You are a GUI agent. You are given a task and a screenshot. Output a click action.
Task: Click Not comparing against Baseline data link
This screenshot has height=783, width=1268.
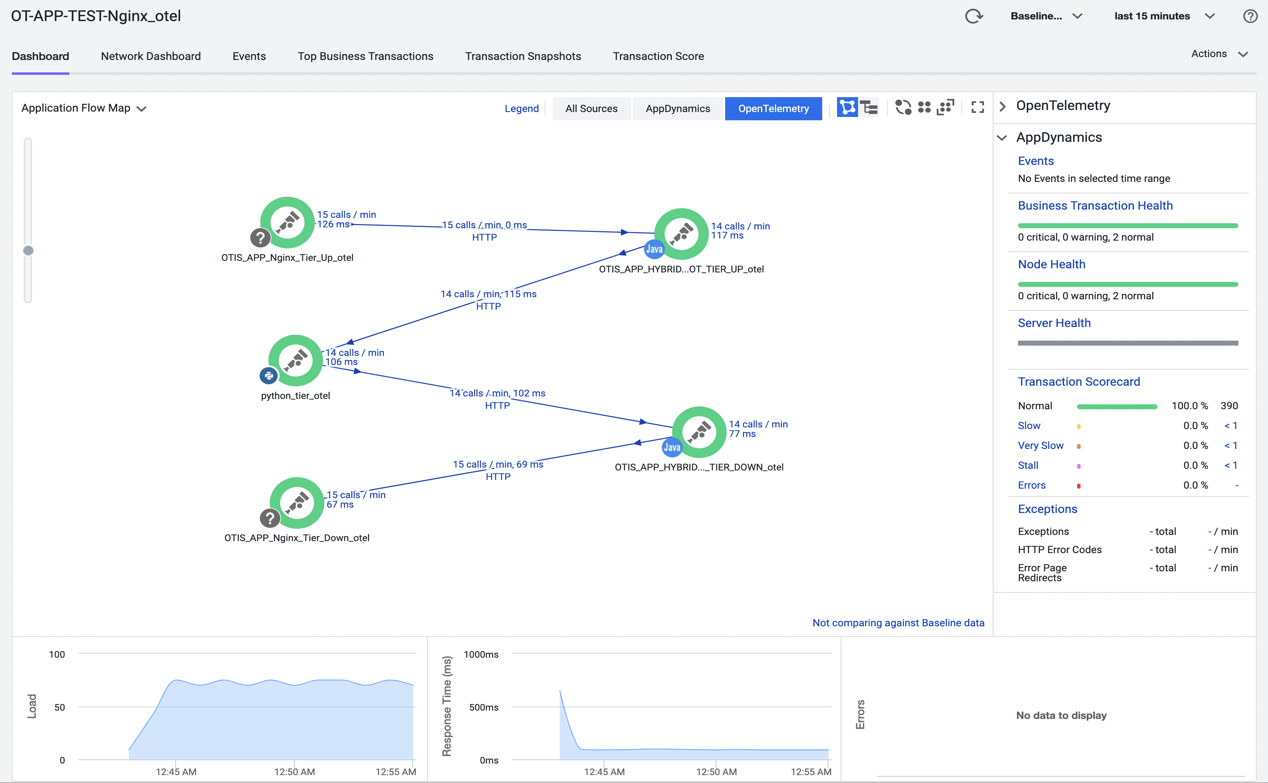898,622
